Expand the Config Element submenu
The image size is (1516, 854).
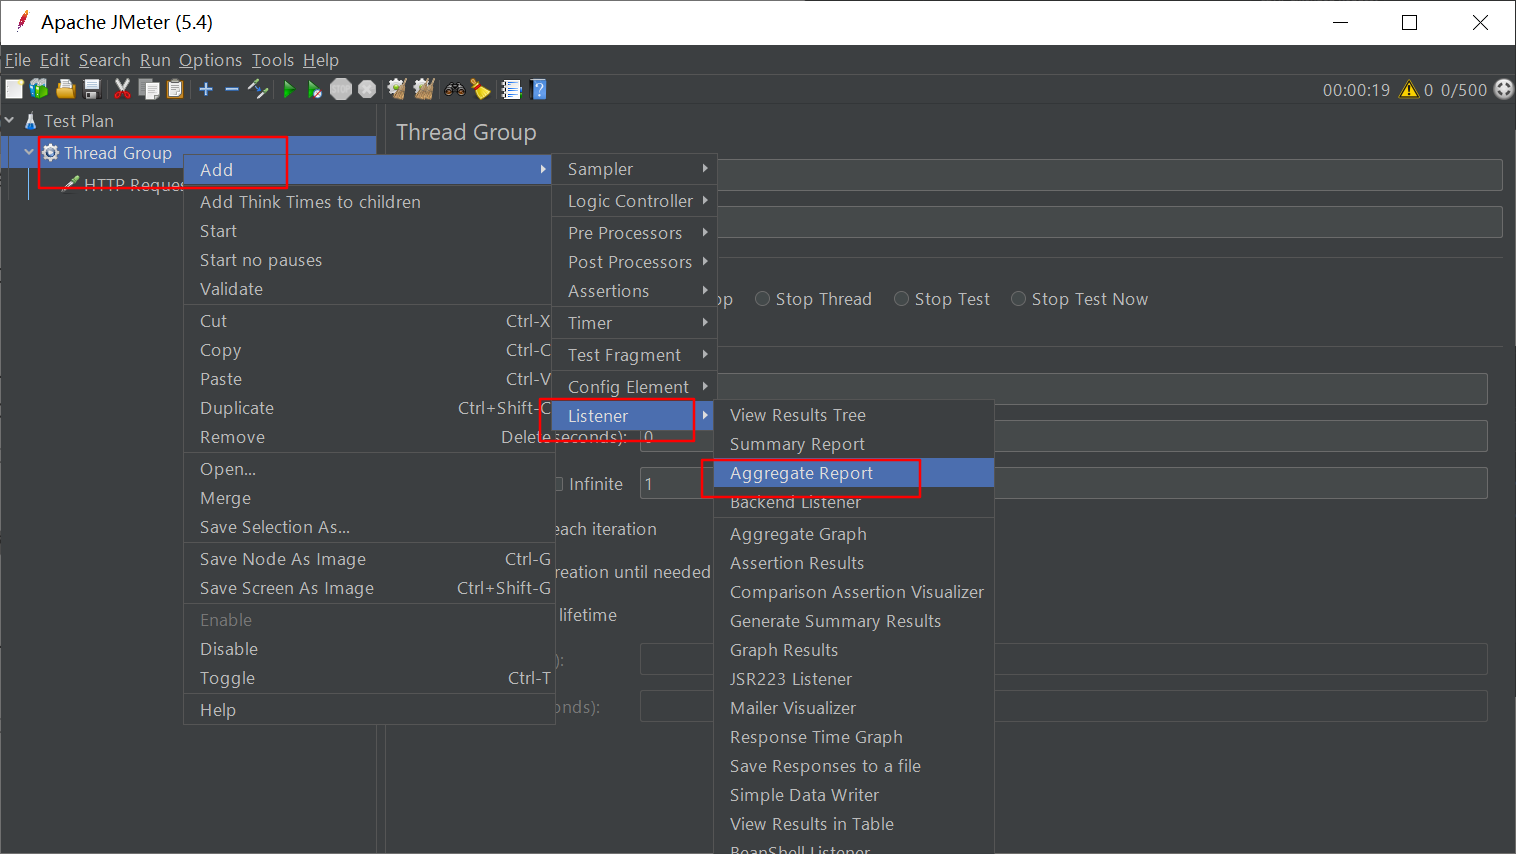[632, 387]
